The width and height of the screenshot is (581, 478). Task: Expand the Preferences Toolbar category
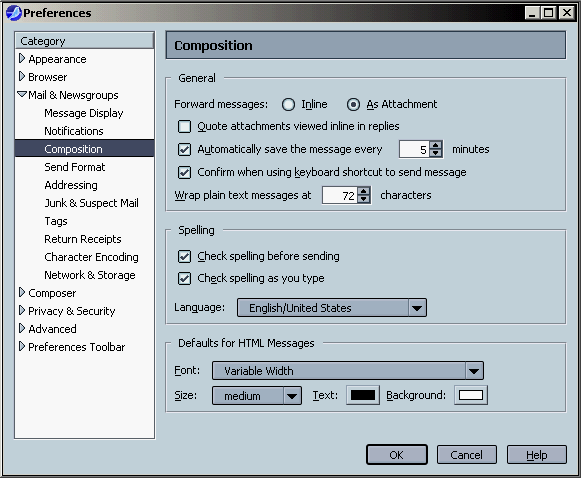[x=22, y=346]
